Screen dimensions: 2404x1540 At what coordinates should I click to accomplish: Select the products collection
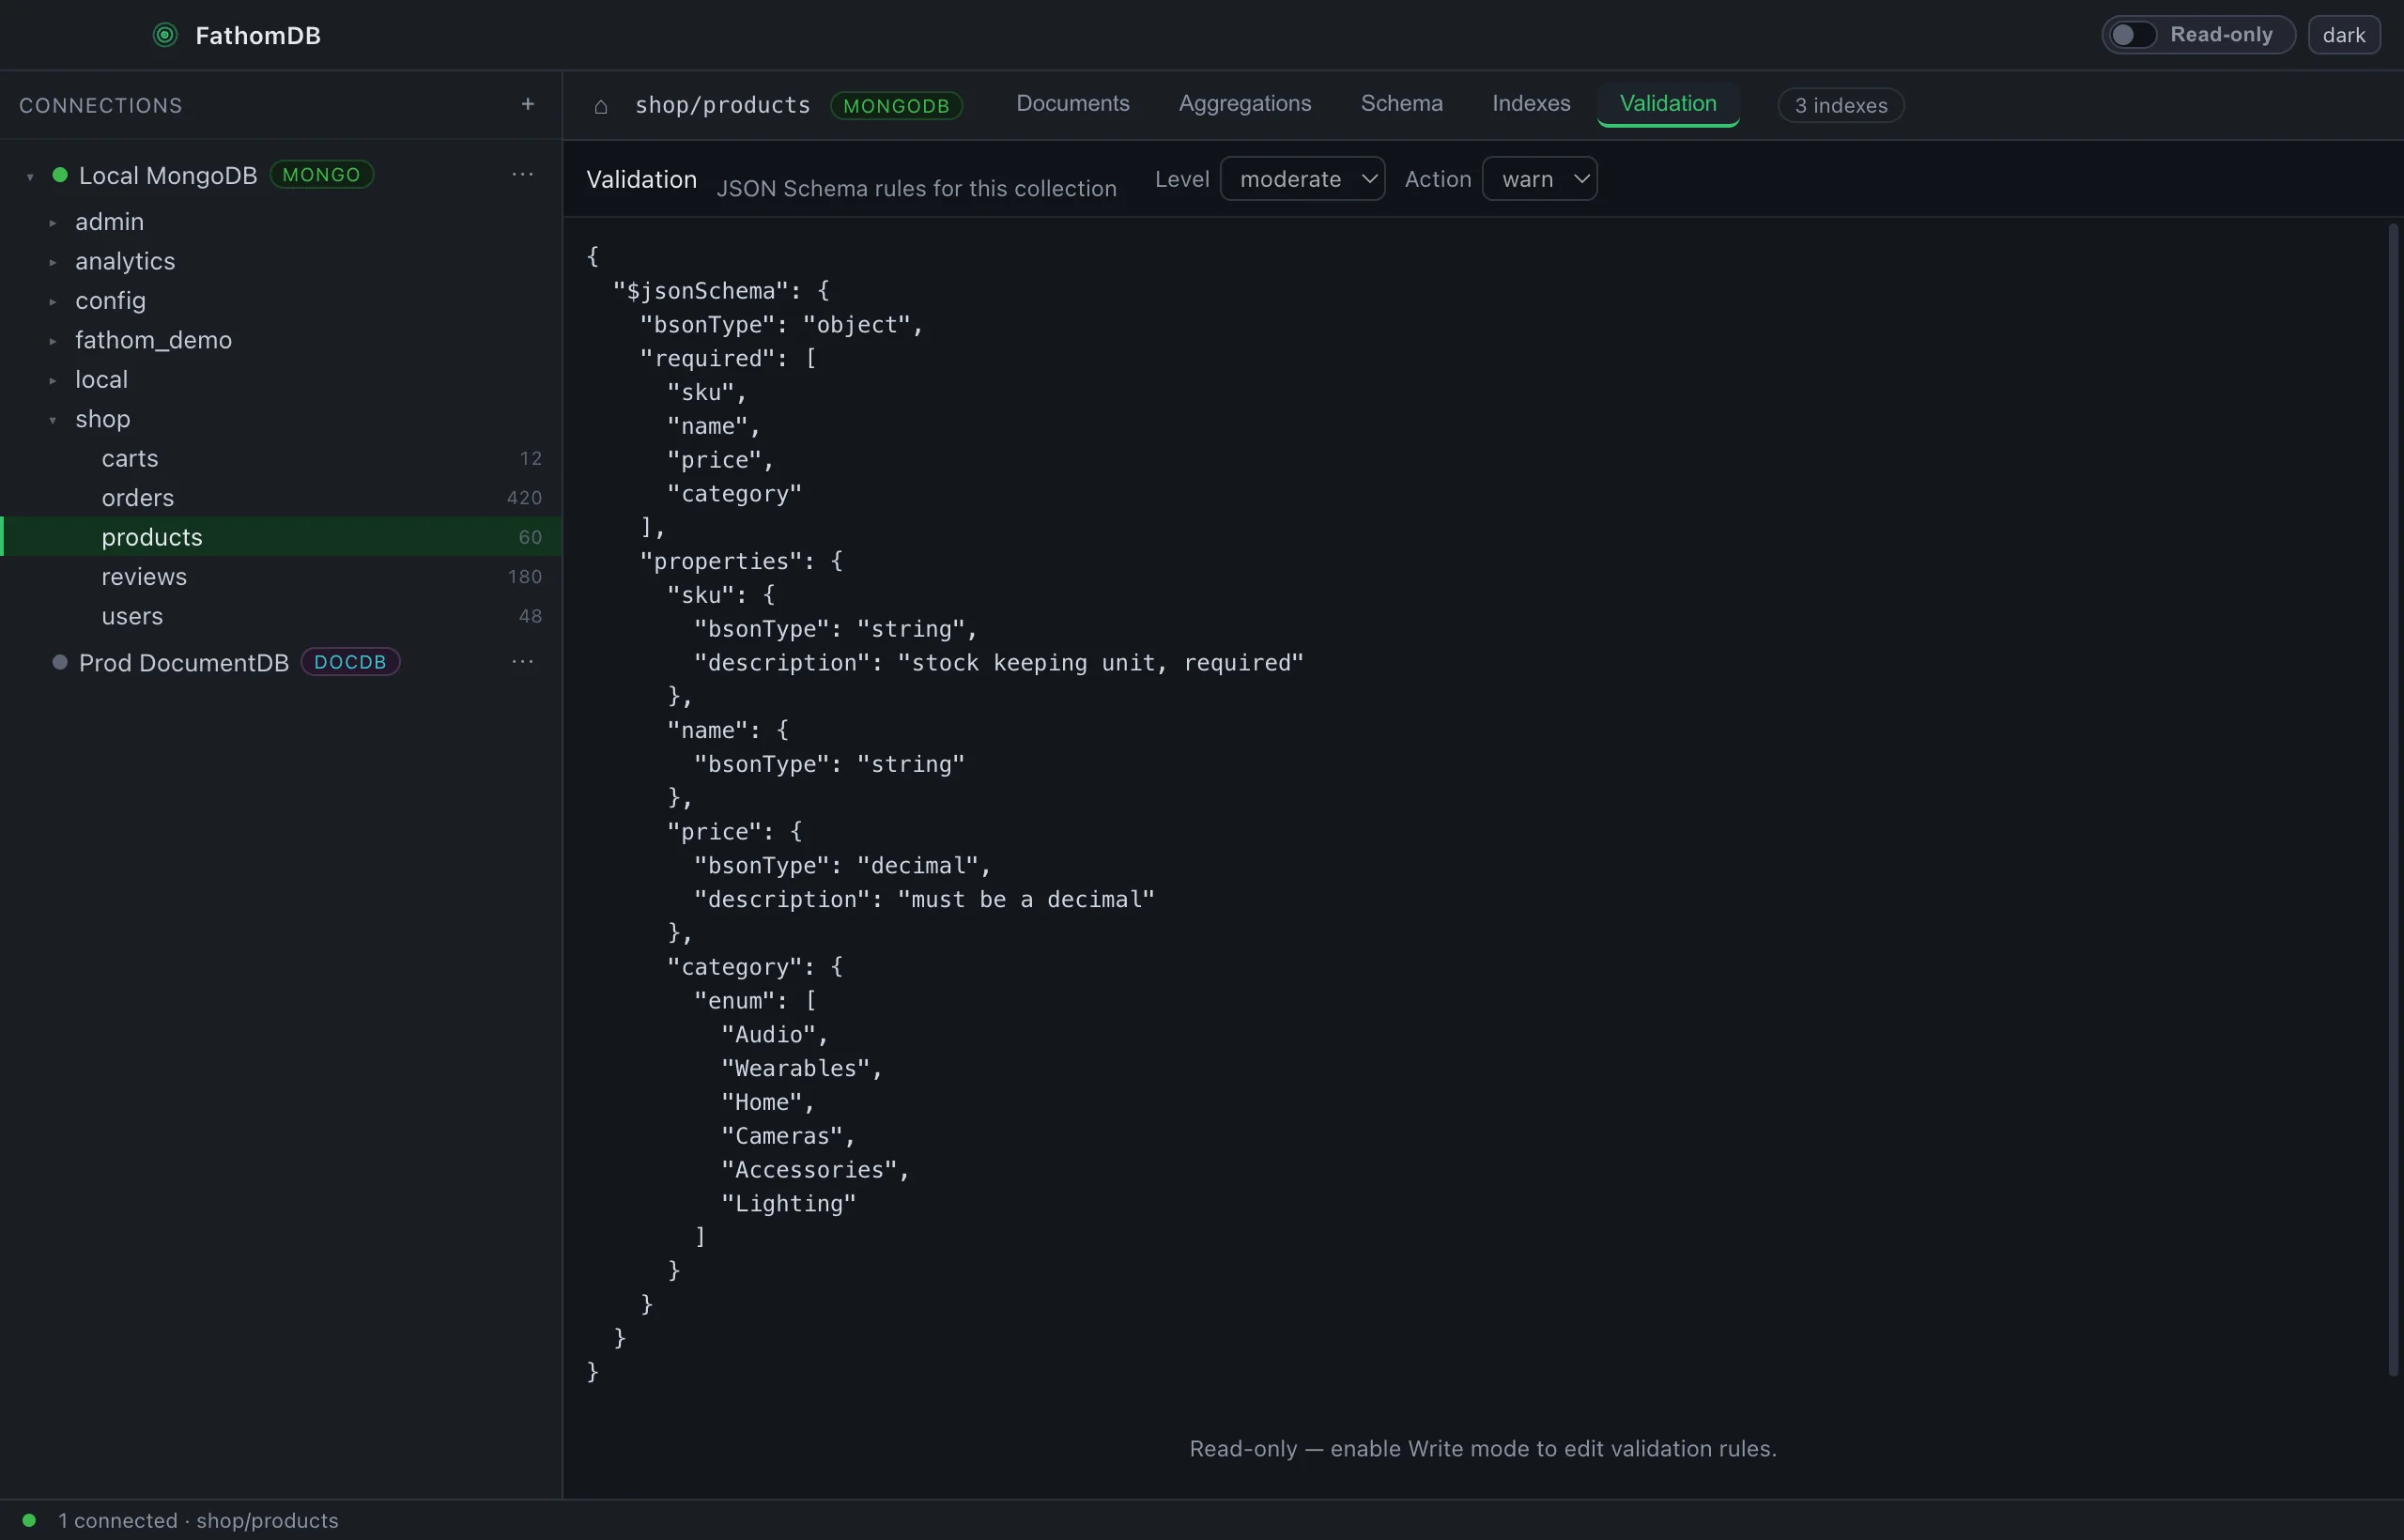coord(281,537)
